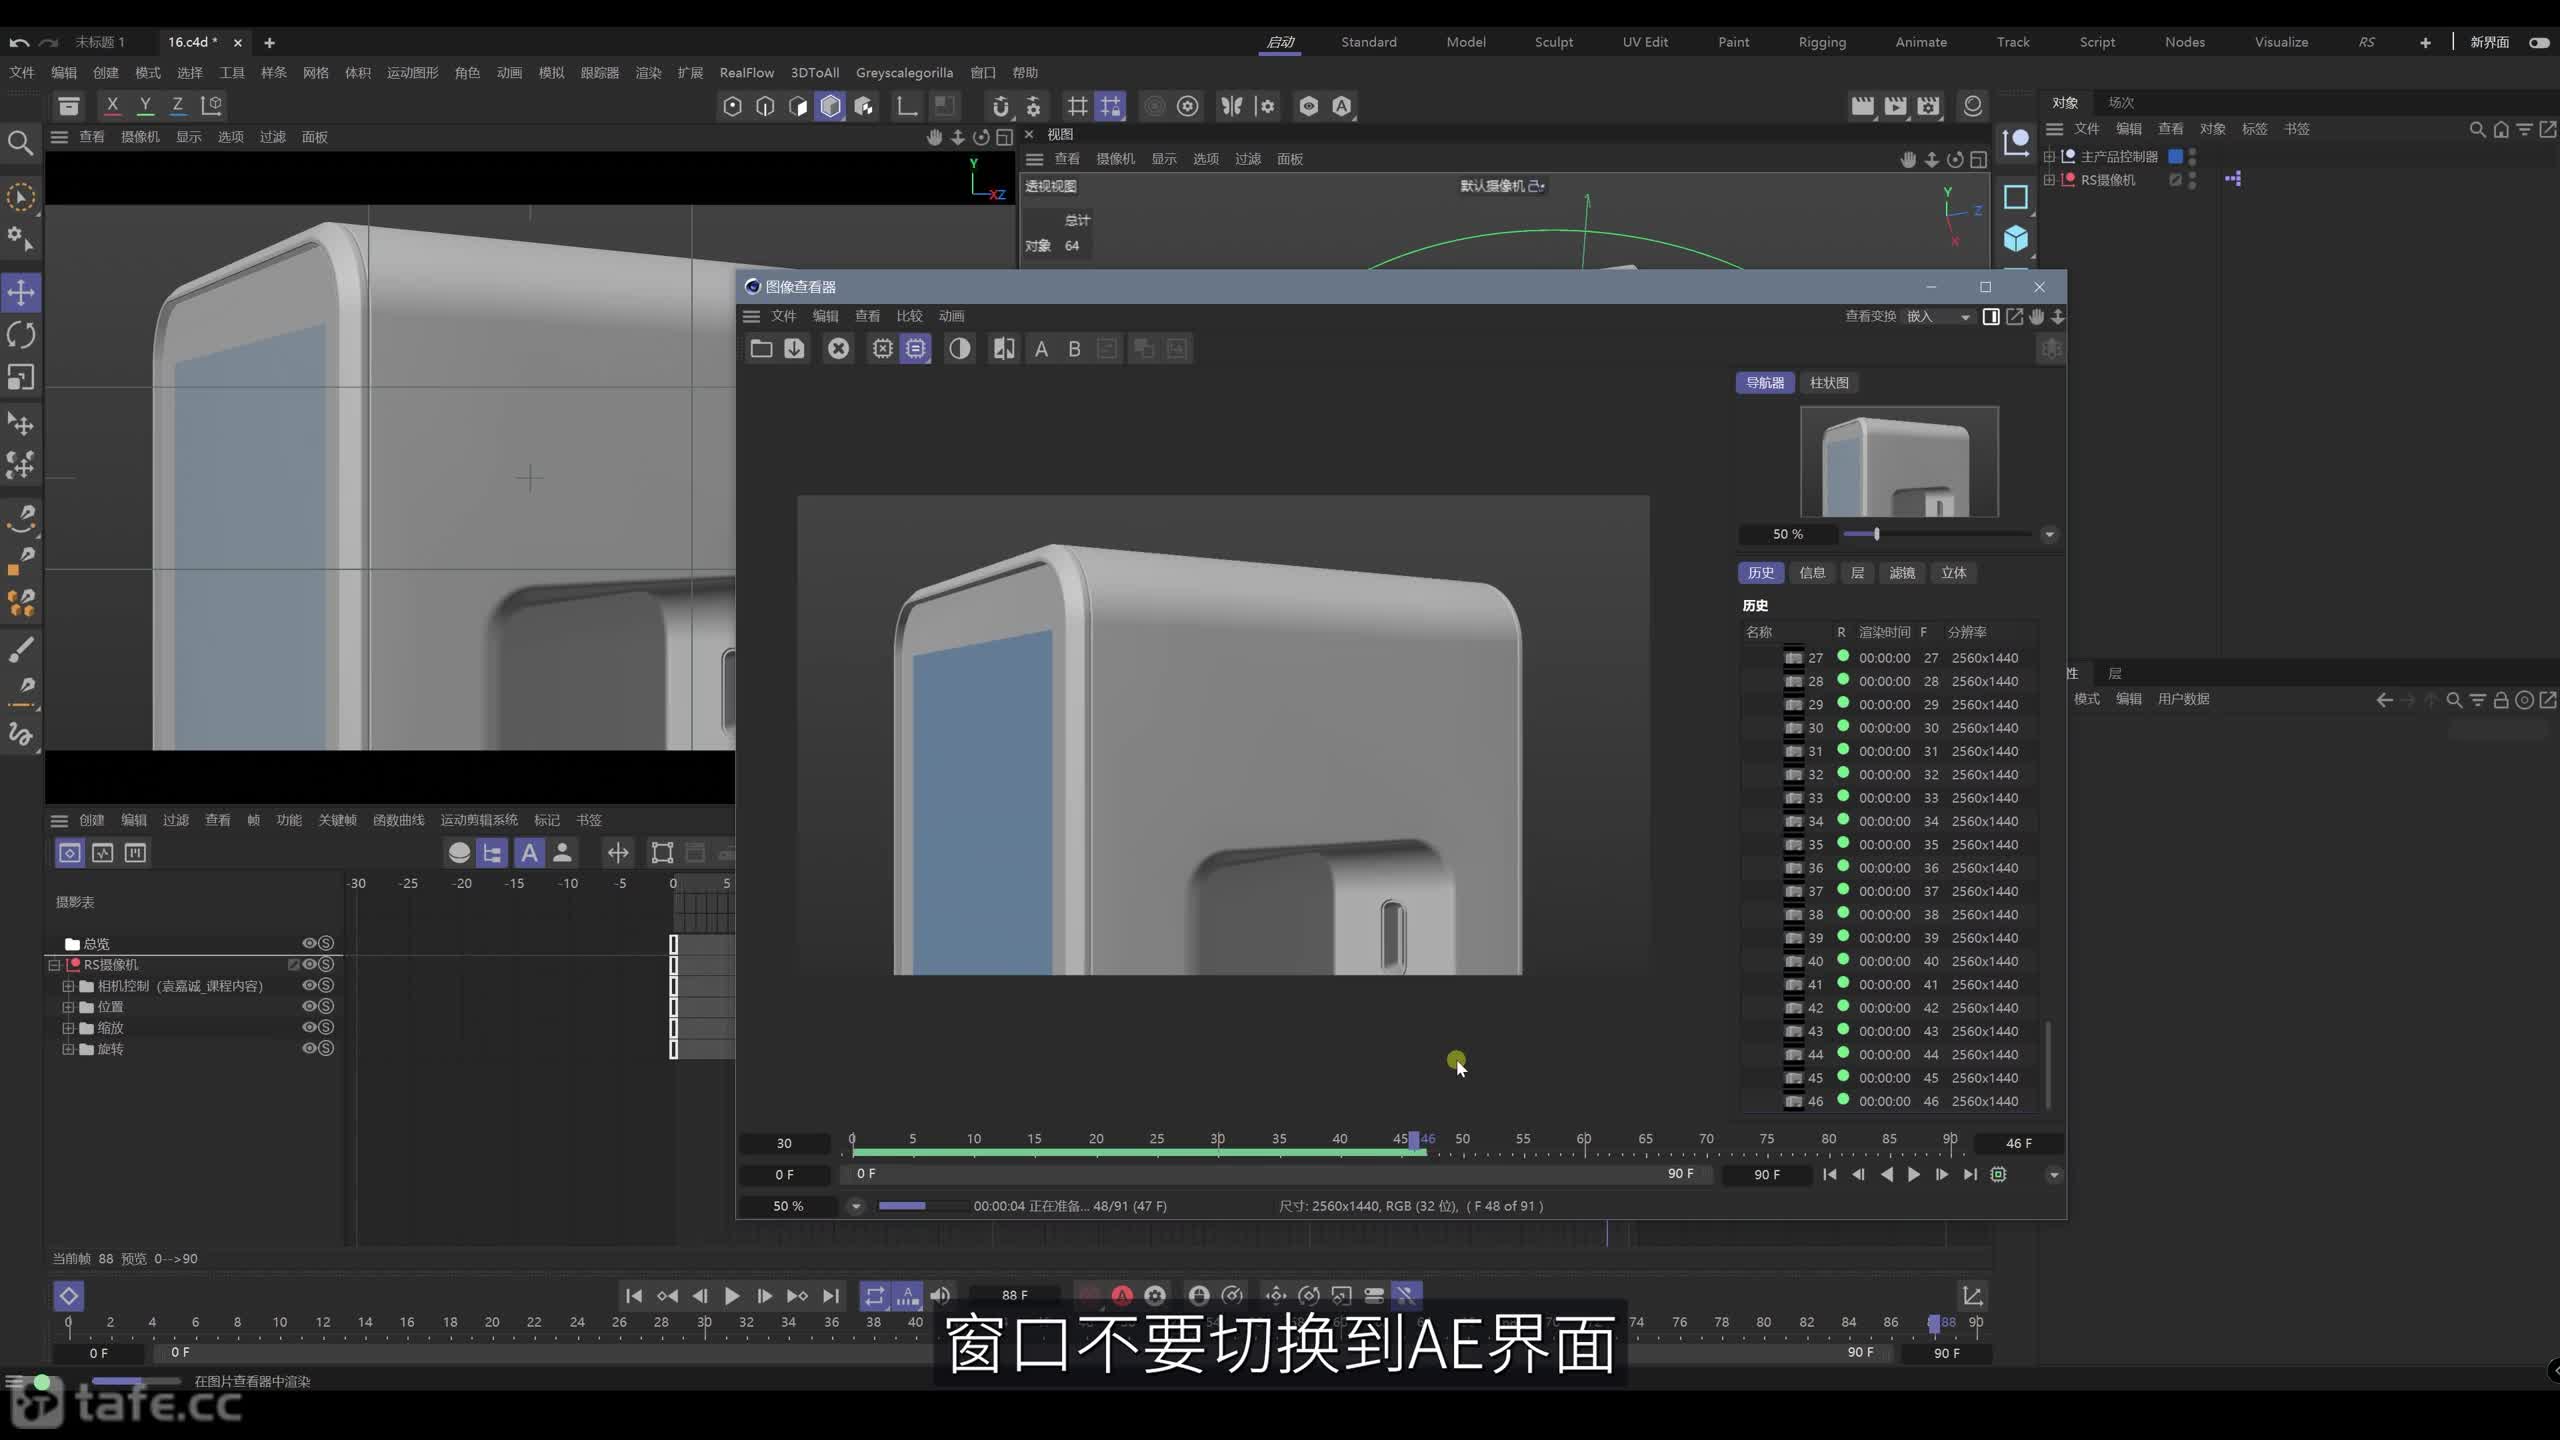Switch to the 柱状图 tab in Picture Viewer
Viewport: 2560px width, 1440px height.
point(1829,383)
